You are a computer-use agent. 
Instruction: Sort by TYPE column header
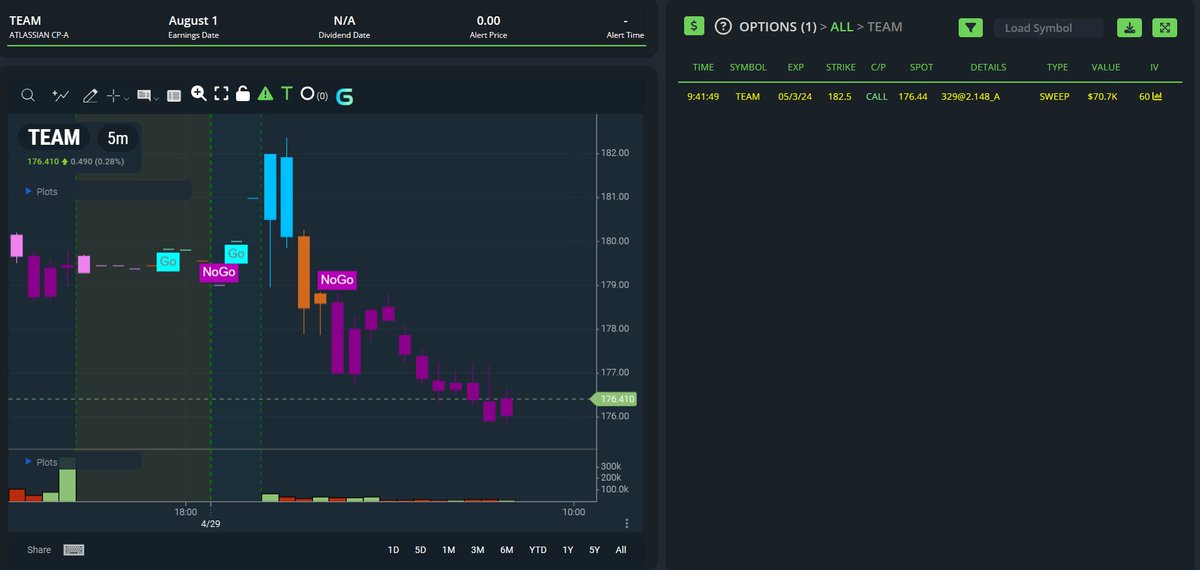point(1057,67)
